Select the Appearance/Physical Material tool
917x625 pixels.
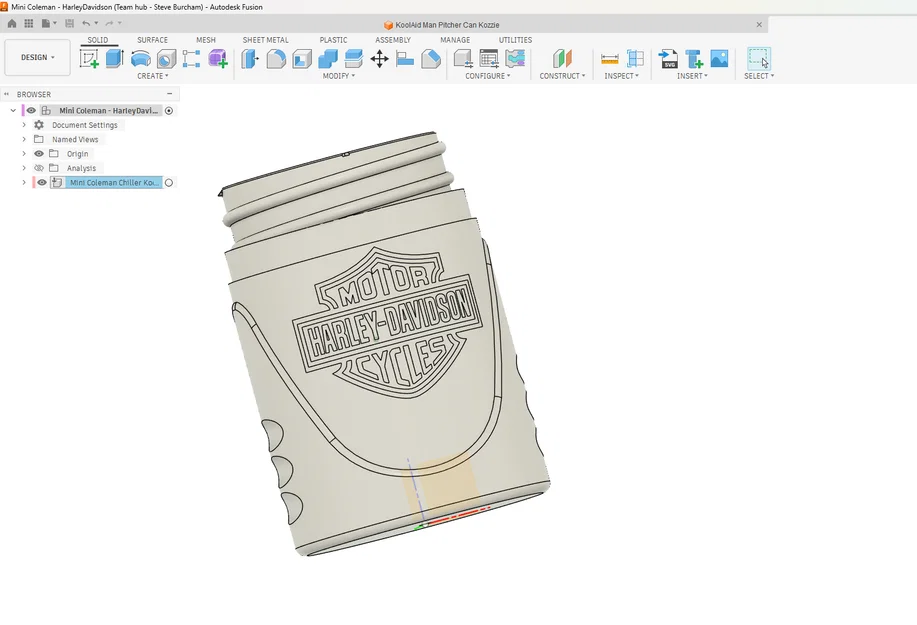431,58
